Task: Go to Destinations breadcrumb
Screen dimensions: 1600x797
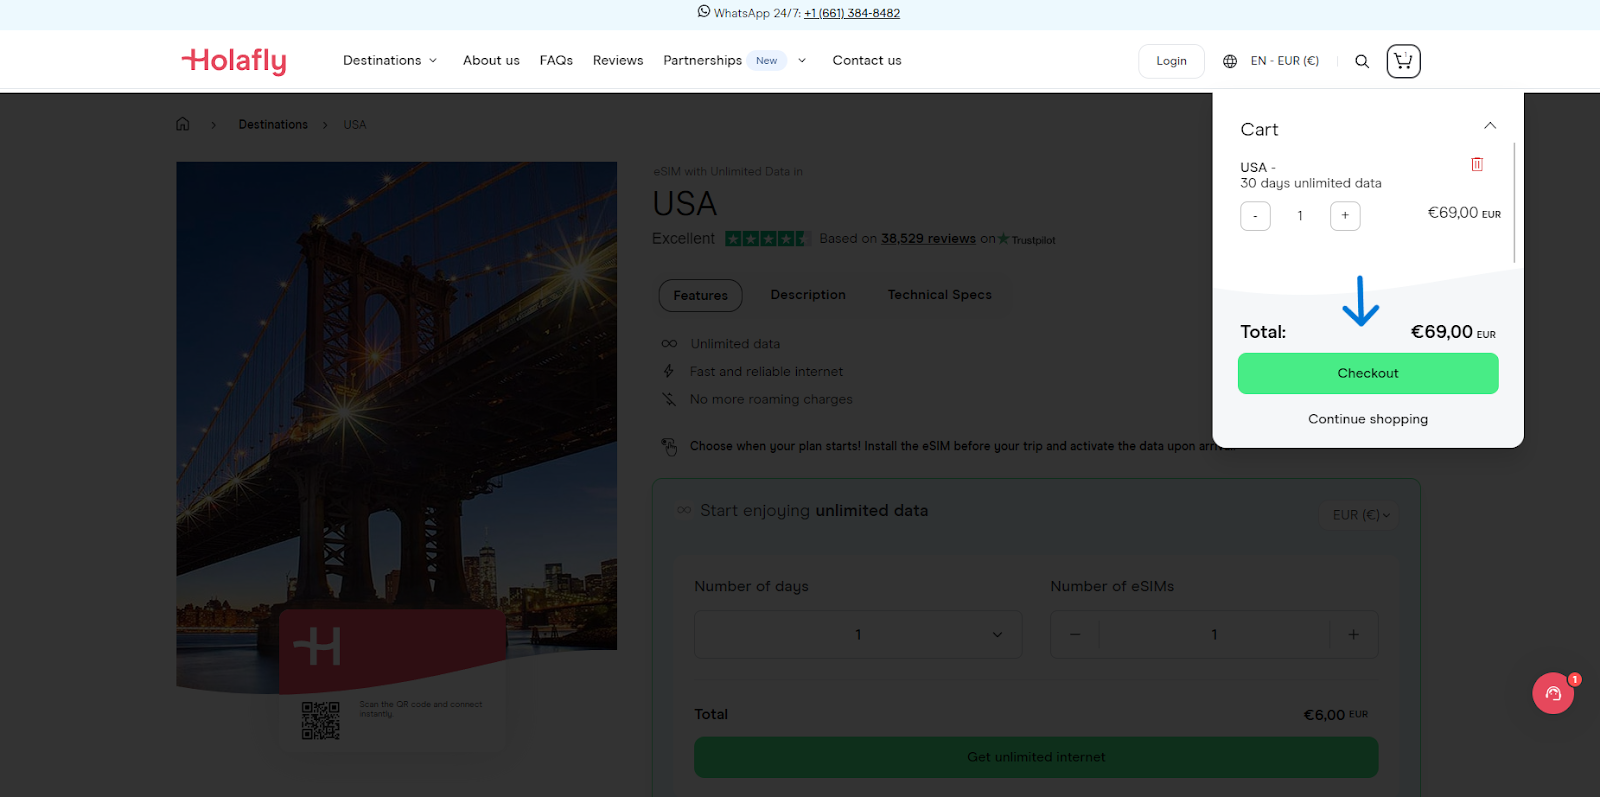Action: 273,125
